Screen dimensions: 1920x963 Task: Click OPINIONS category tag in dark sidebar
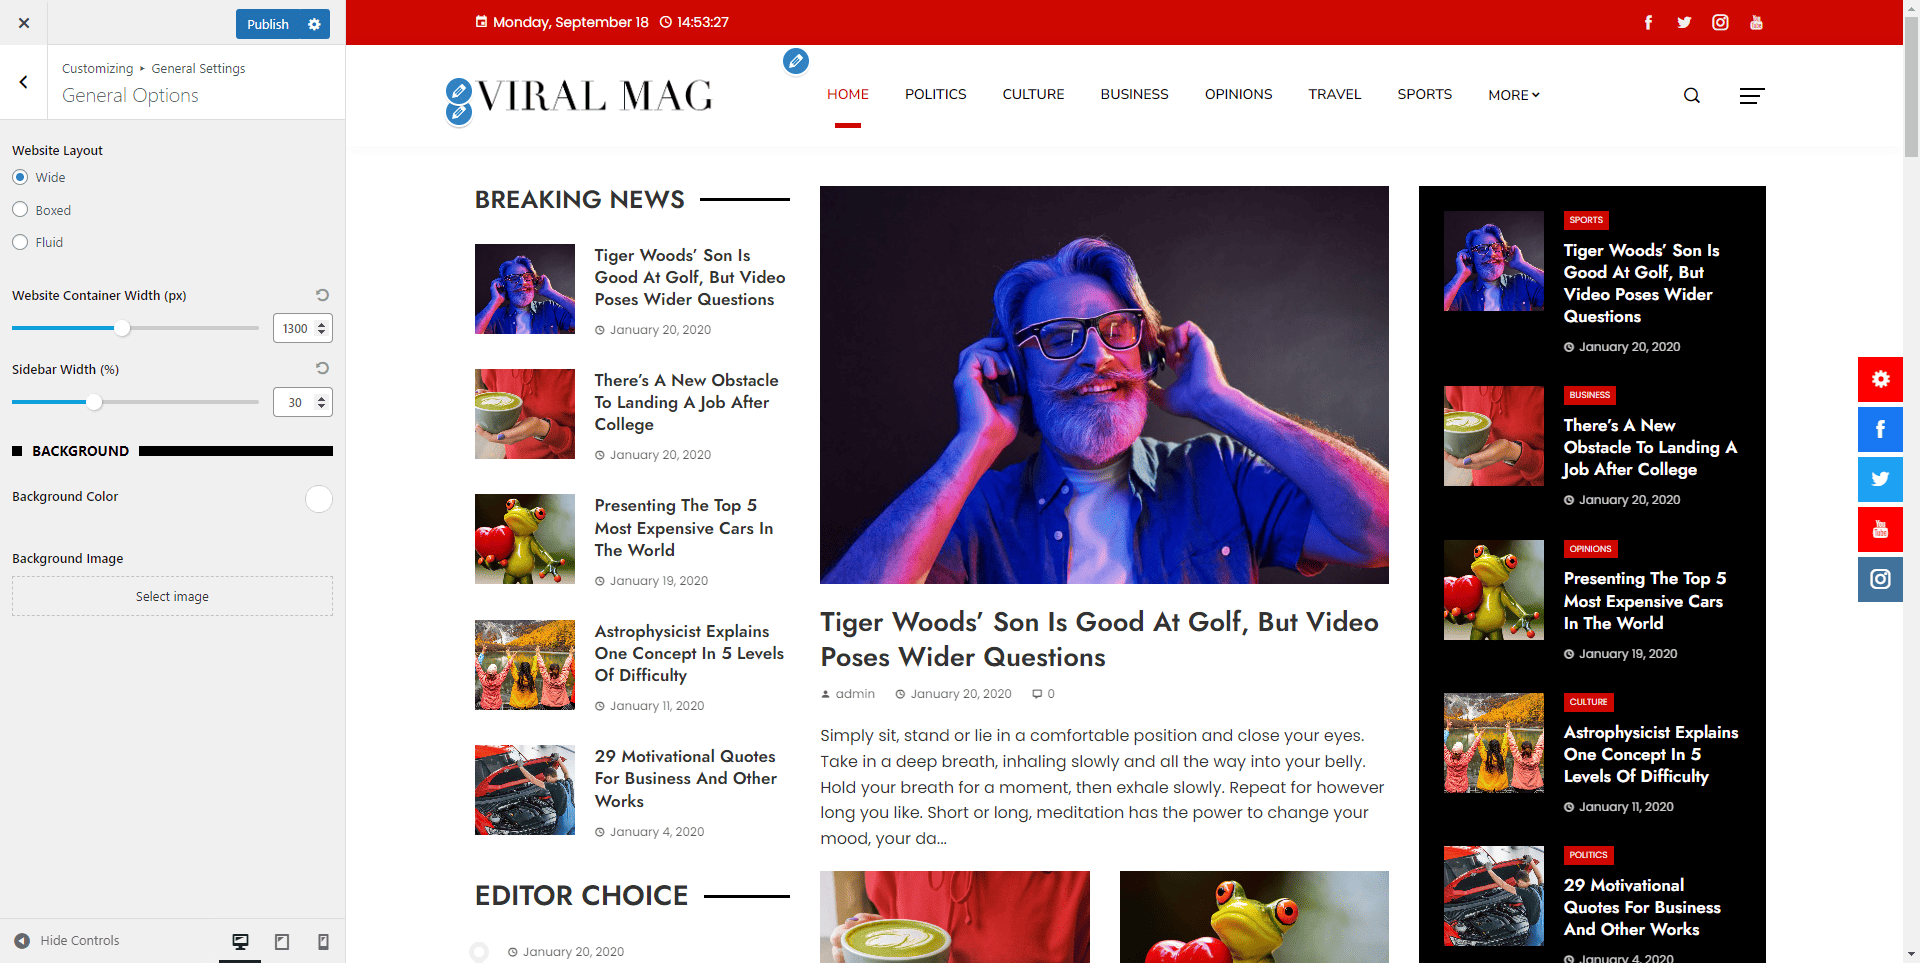[x=1590, y=549]
